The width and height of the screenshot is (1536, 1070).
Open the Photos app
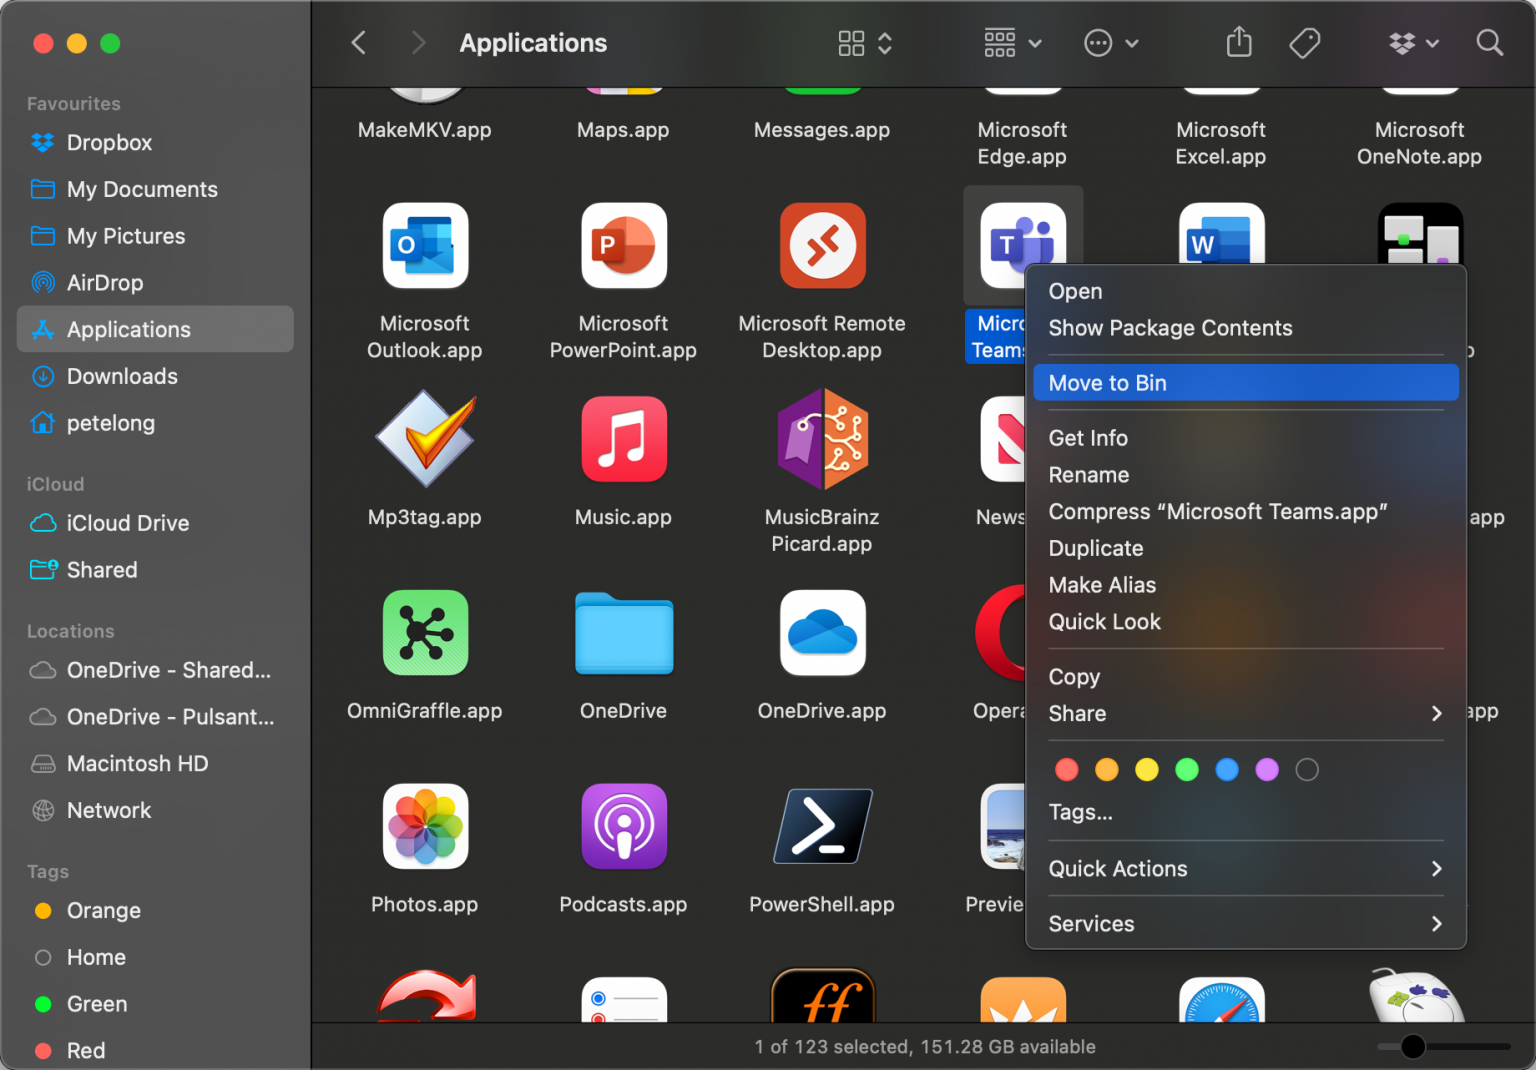click(x=425, y=826)
